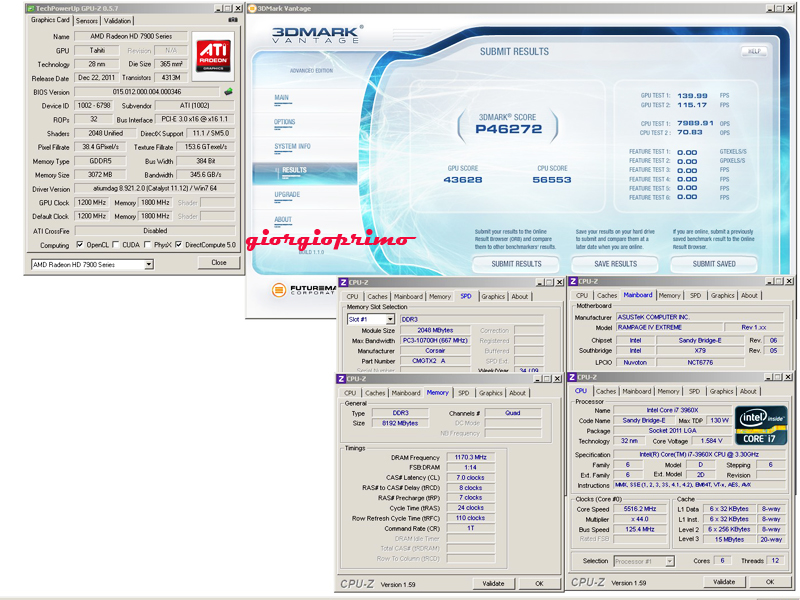The width and height of the screenshot is (800, 600).
Task: Open SYSTEM INFO in 3DMark Vantage
Action: [292, 146]
